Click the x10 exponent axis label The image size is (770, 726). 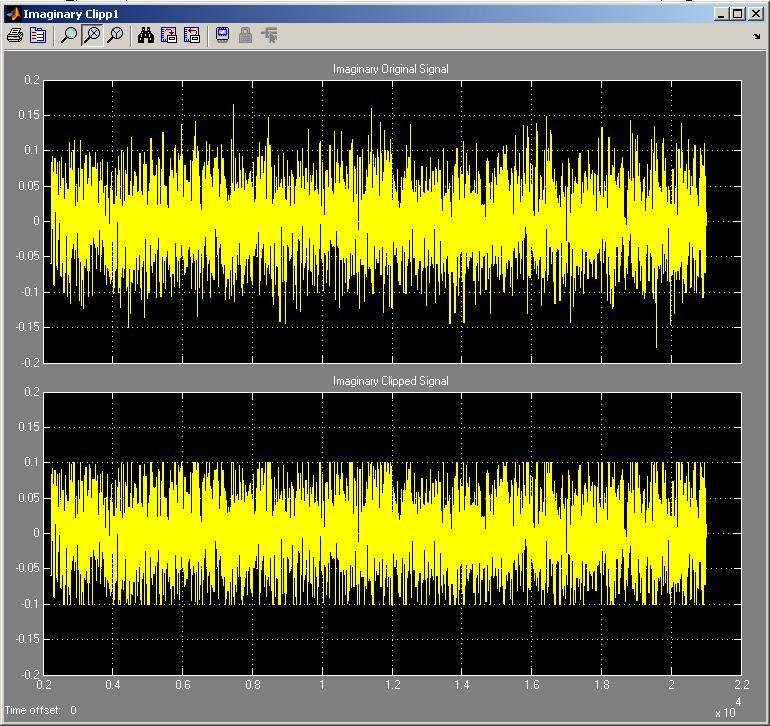728,709
